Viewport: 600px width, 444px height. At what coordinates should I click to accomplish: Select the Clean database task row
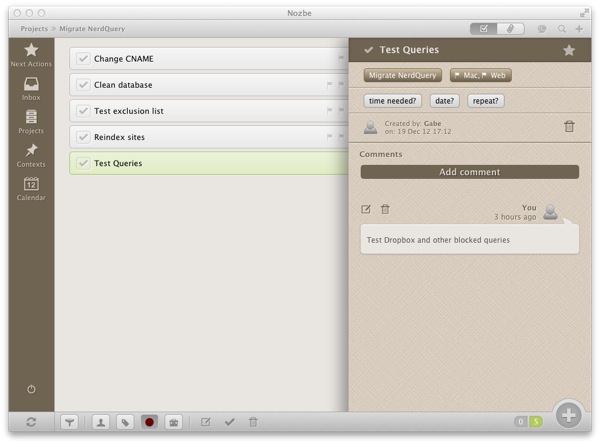(x=209, y=85)
